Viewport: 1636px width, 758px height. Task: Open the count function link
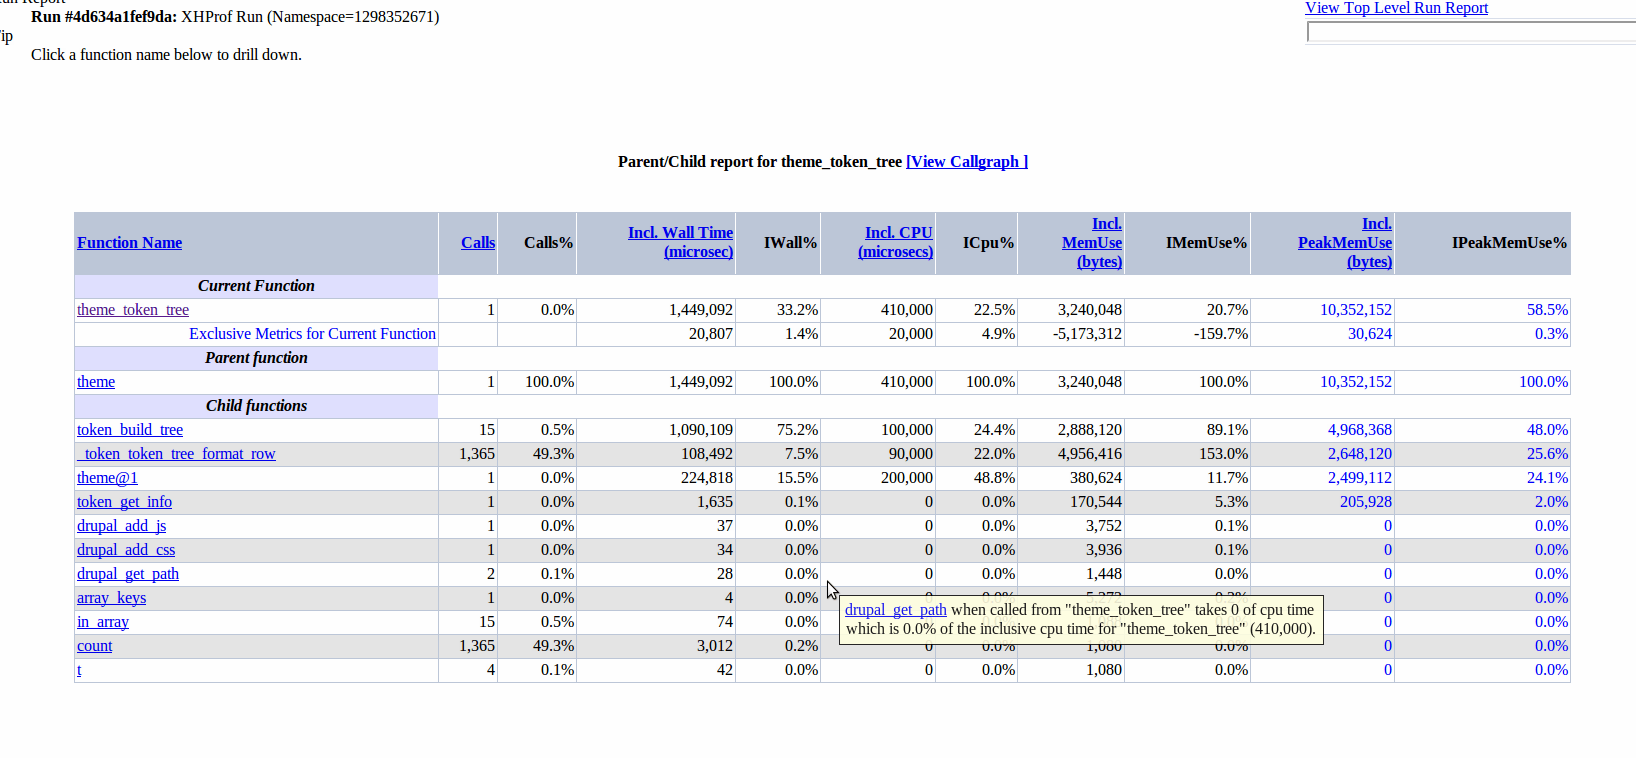[95, 646]
